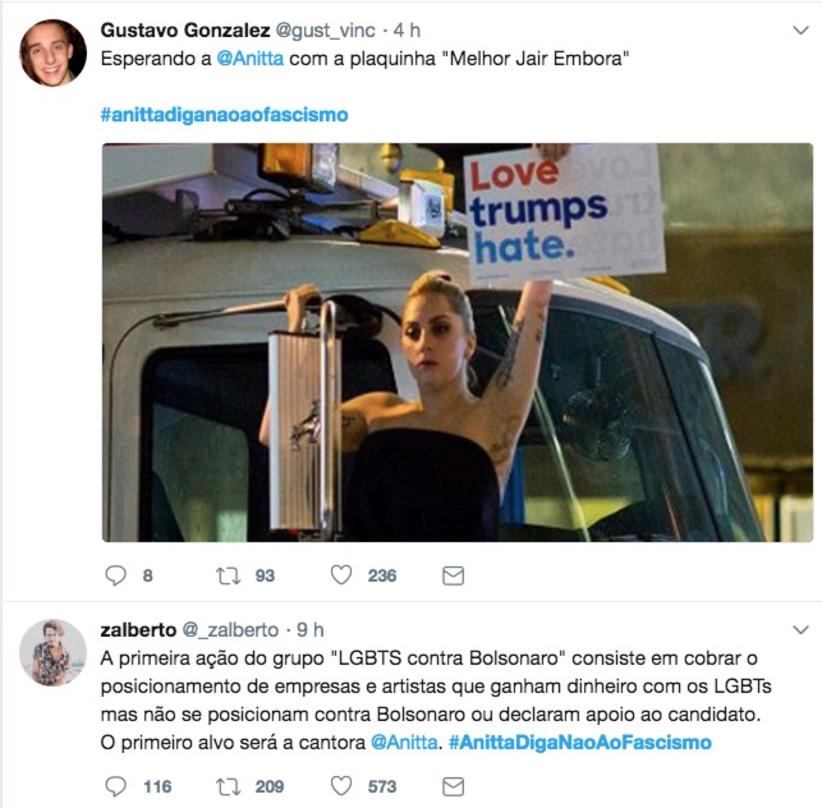Retweet Gustavo Gonzalez's tweet
The height and width of the screenshot is (808, 822).
(x=229, y=575)
